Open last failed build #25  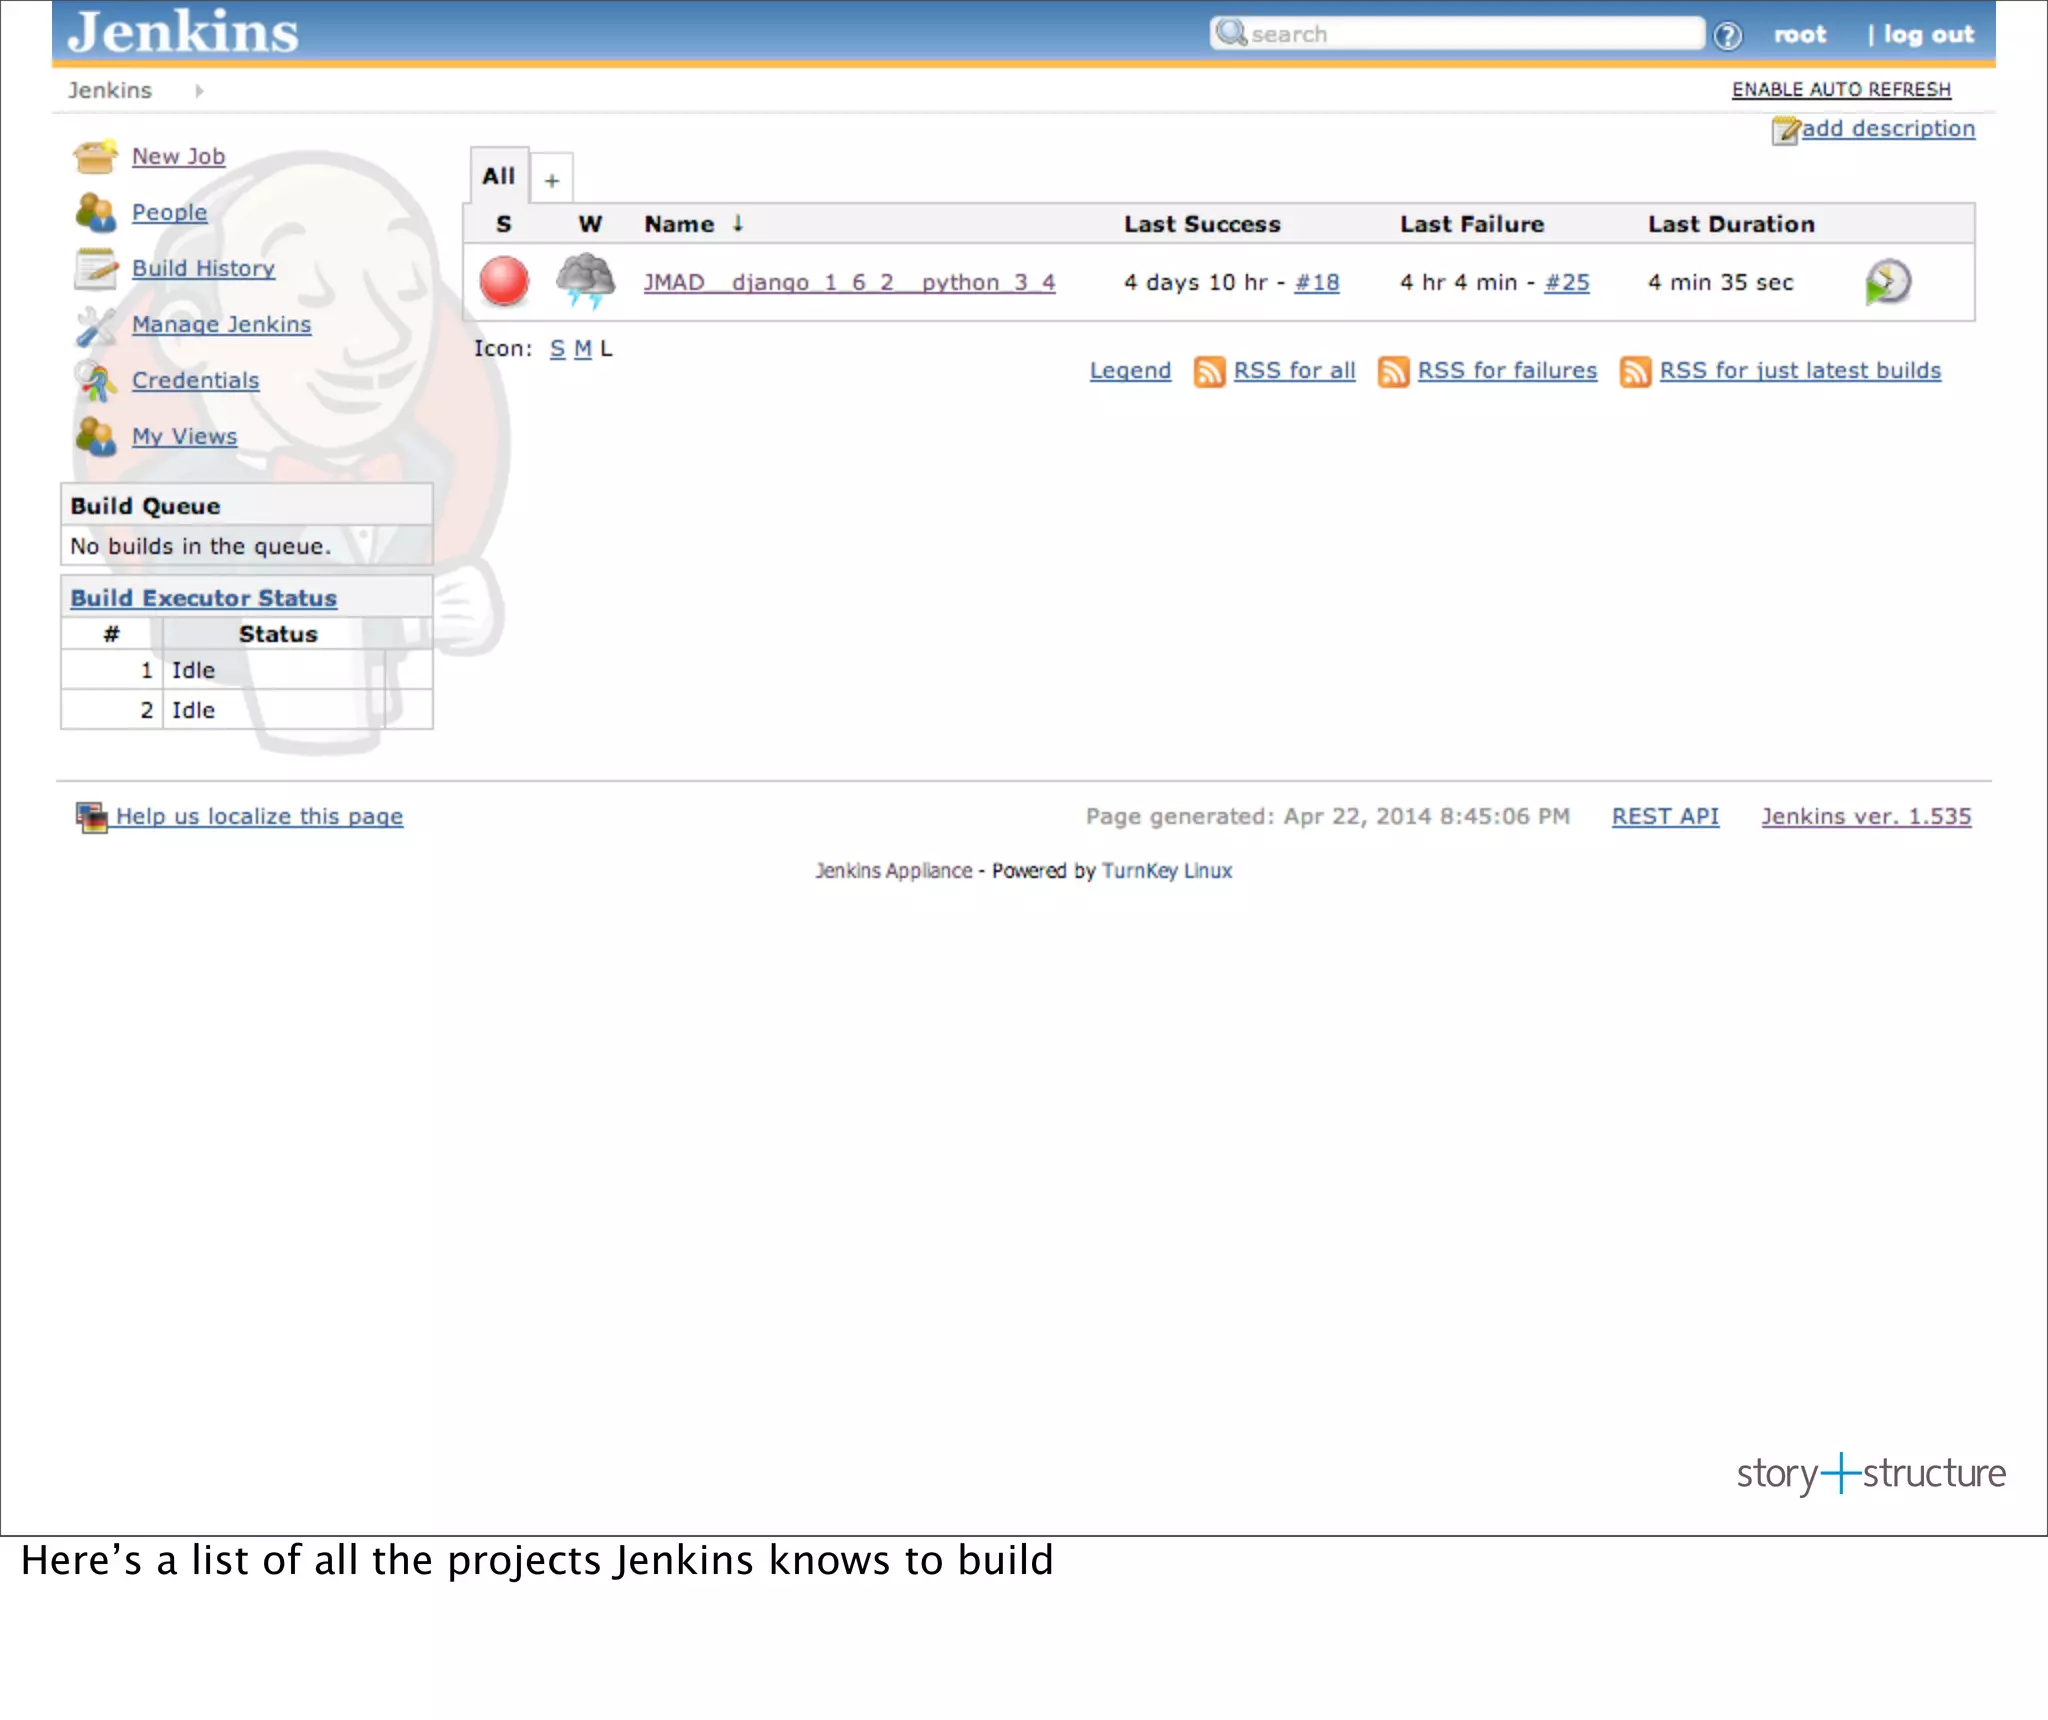coord(1566,283)
